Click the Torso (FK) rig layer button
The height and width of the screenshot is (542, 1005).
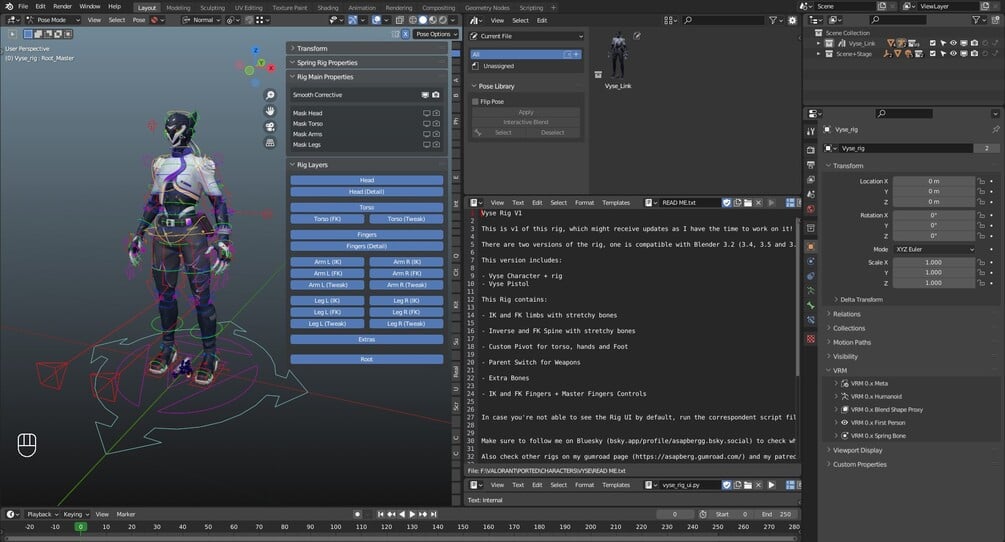[328, 219]
